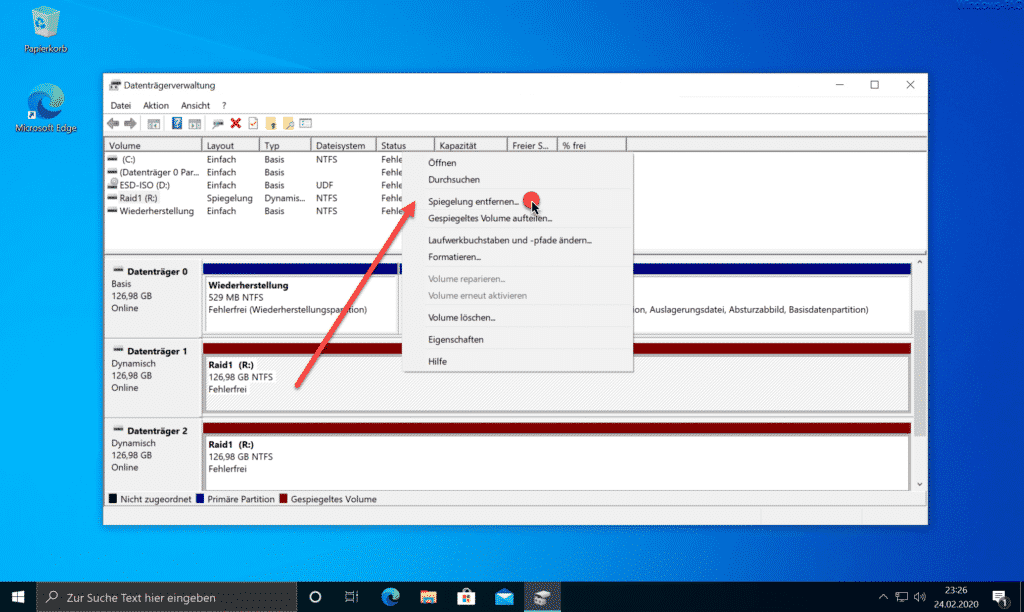This screenshot has height=612, width=1024.
Task: Click the Cortana circle on the taskbar
Action: [x=315, y=597]
